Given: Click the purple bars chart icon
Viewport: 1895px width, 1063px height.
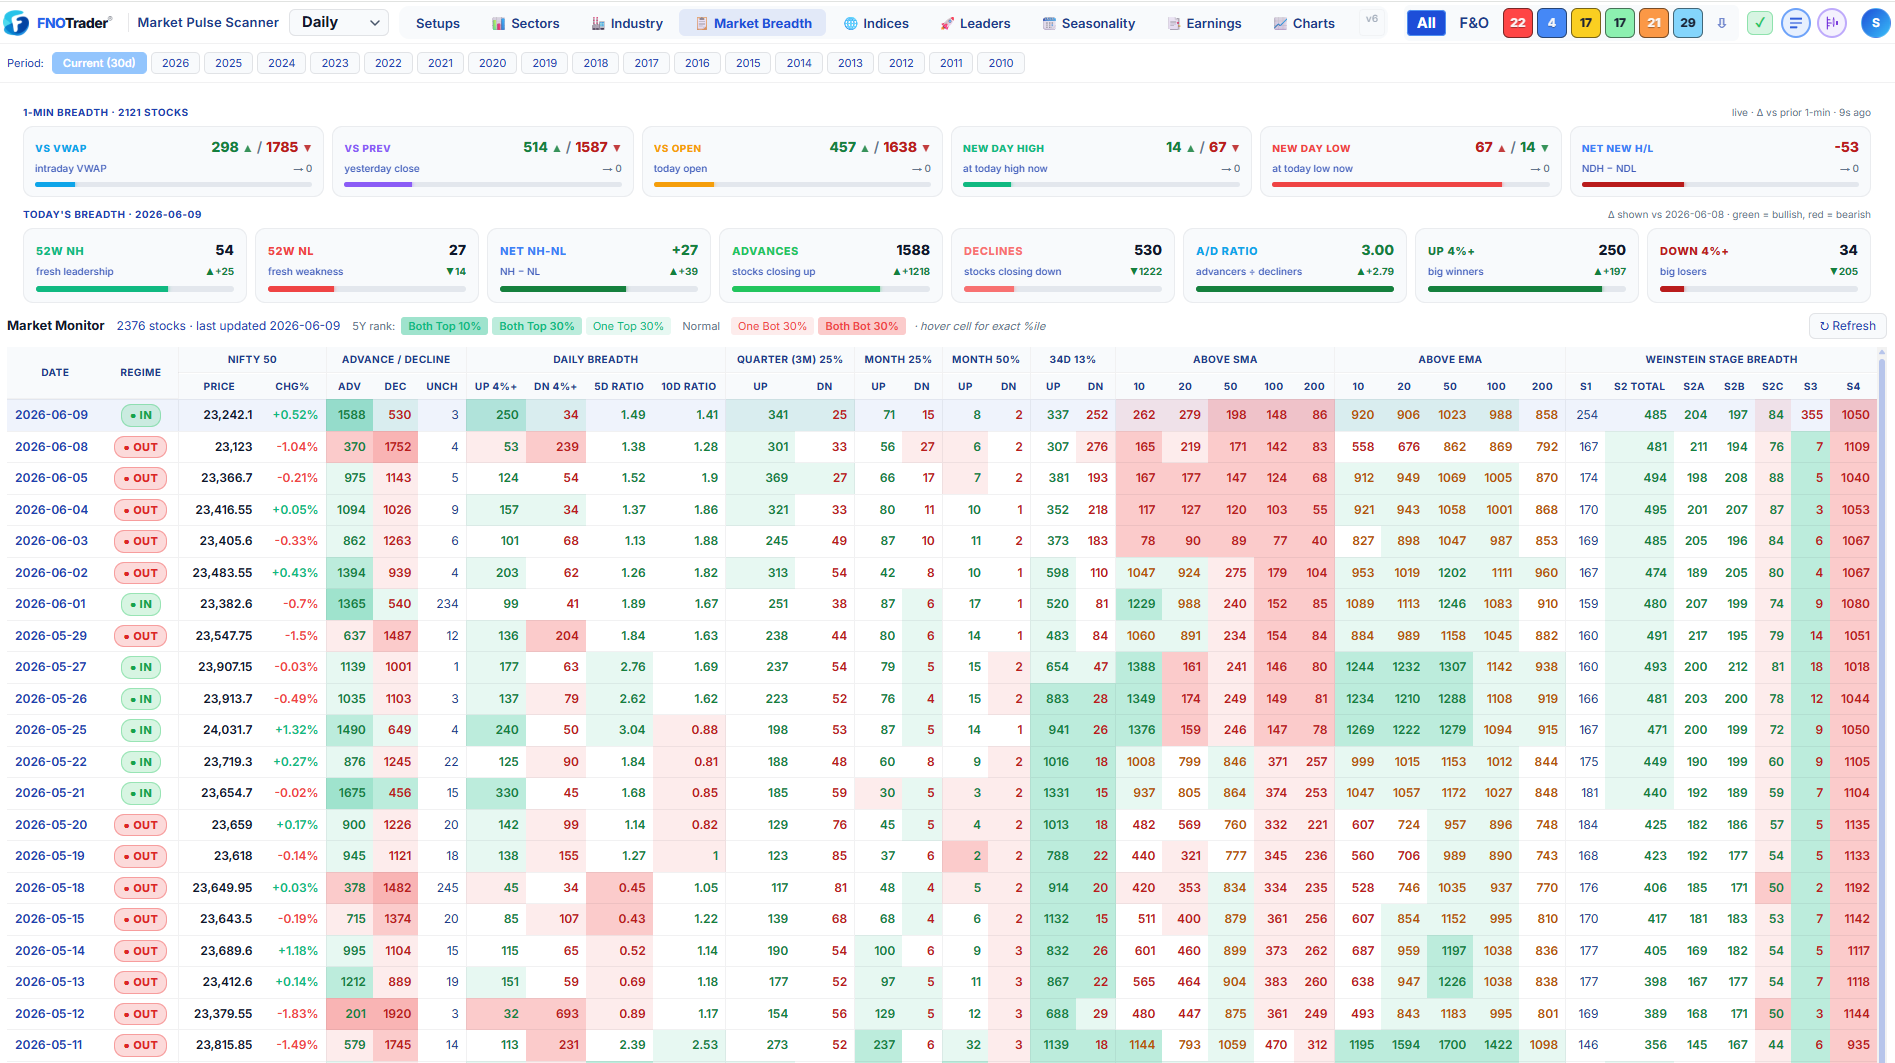Looking at the screenshot, I should point(1832,22).
